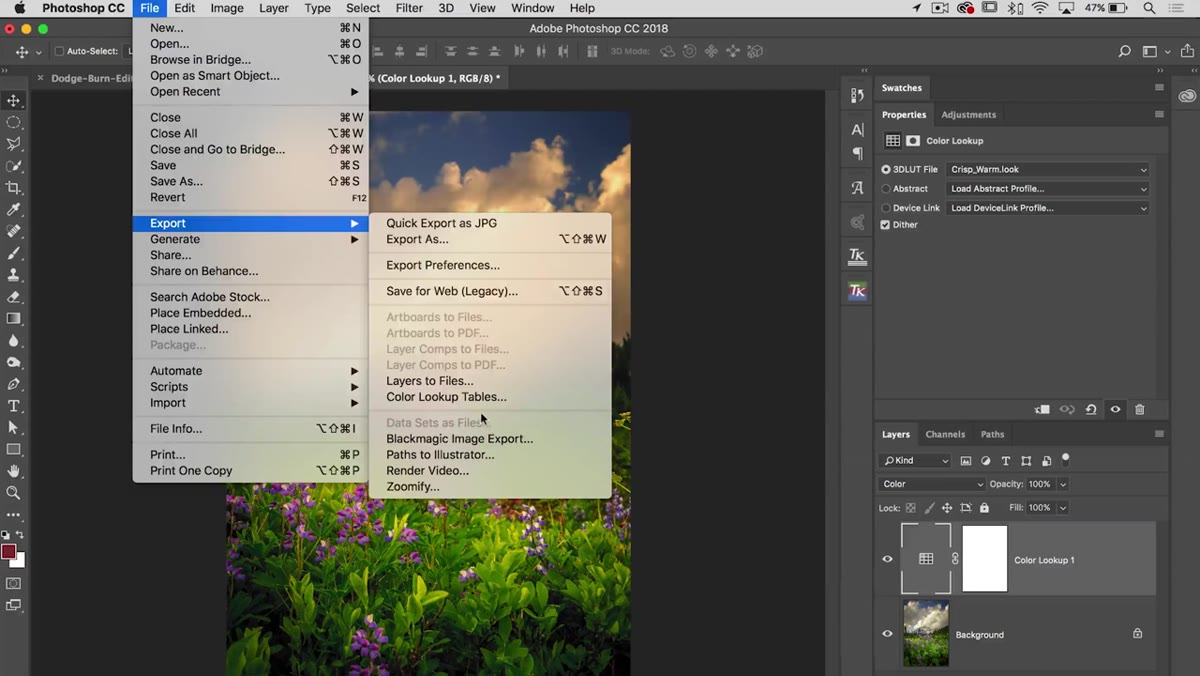
Task: Open the Kind filter dropdown
Action: (915, 461)
